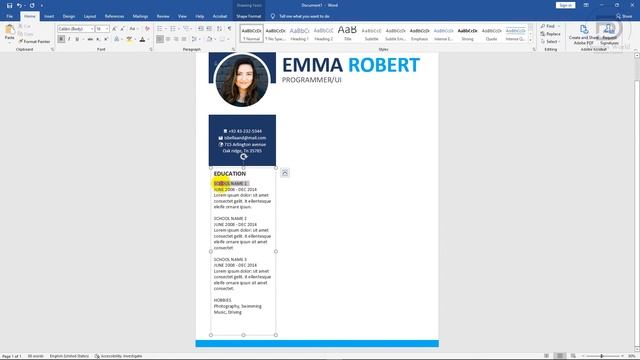Click the zoom slider in the status bar
This screenshot has height=360, width=640.
click(602, 356)
